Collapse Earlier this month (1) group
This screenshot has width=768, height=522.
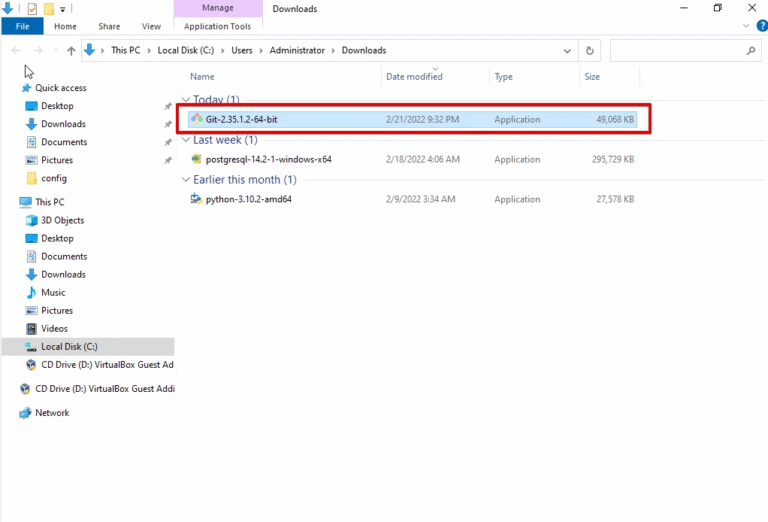pos(186,180)
